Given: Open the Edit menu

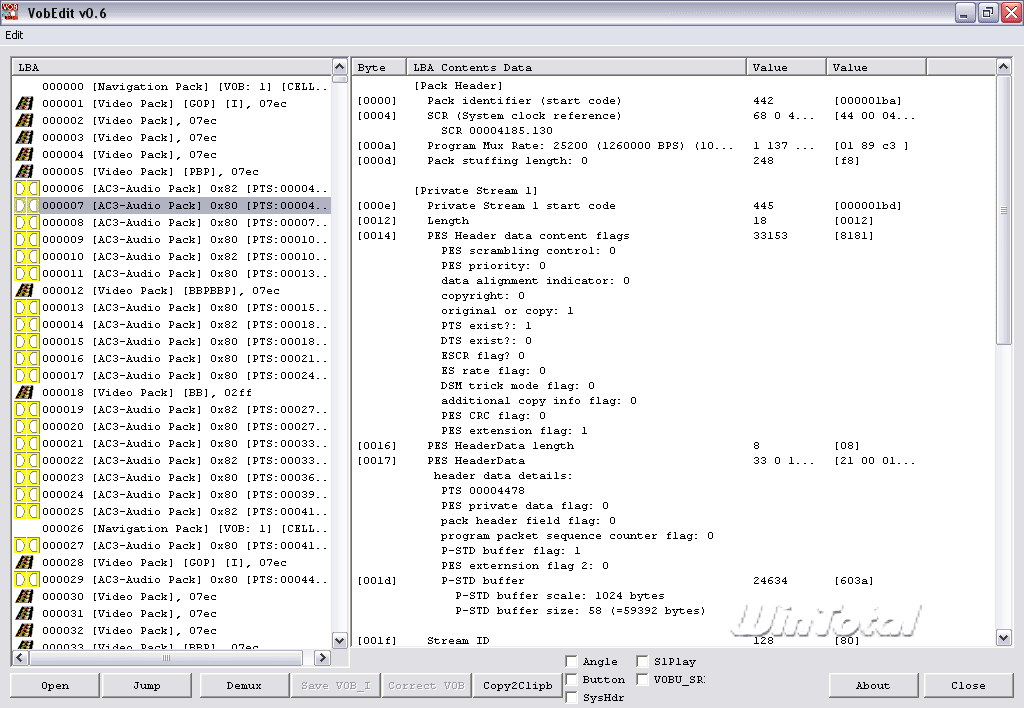Looking at the screenshot, I should [x=14, y=34].
